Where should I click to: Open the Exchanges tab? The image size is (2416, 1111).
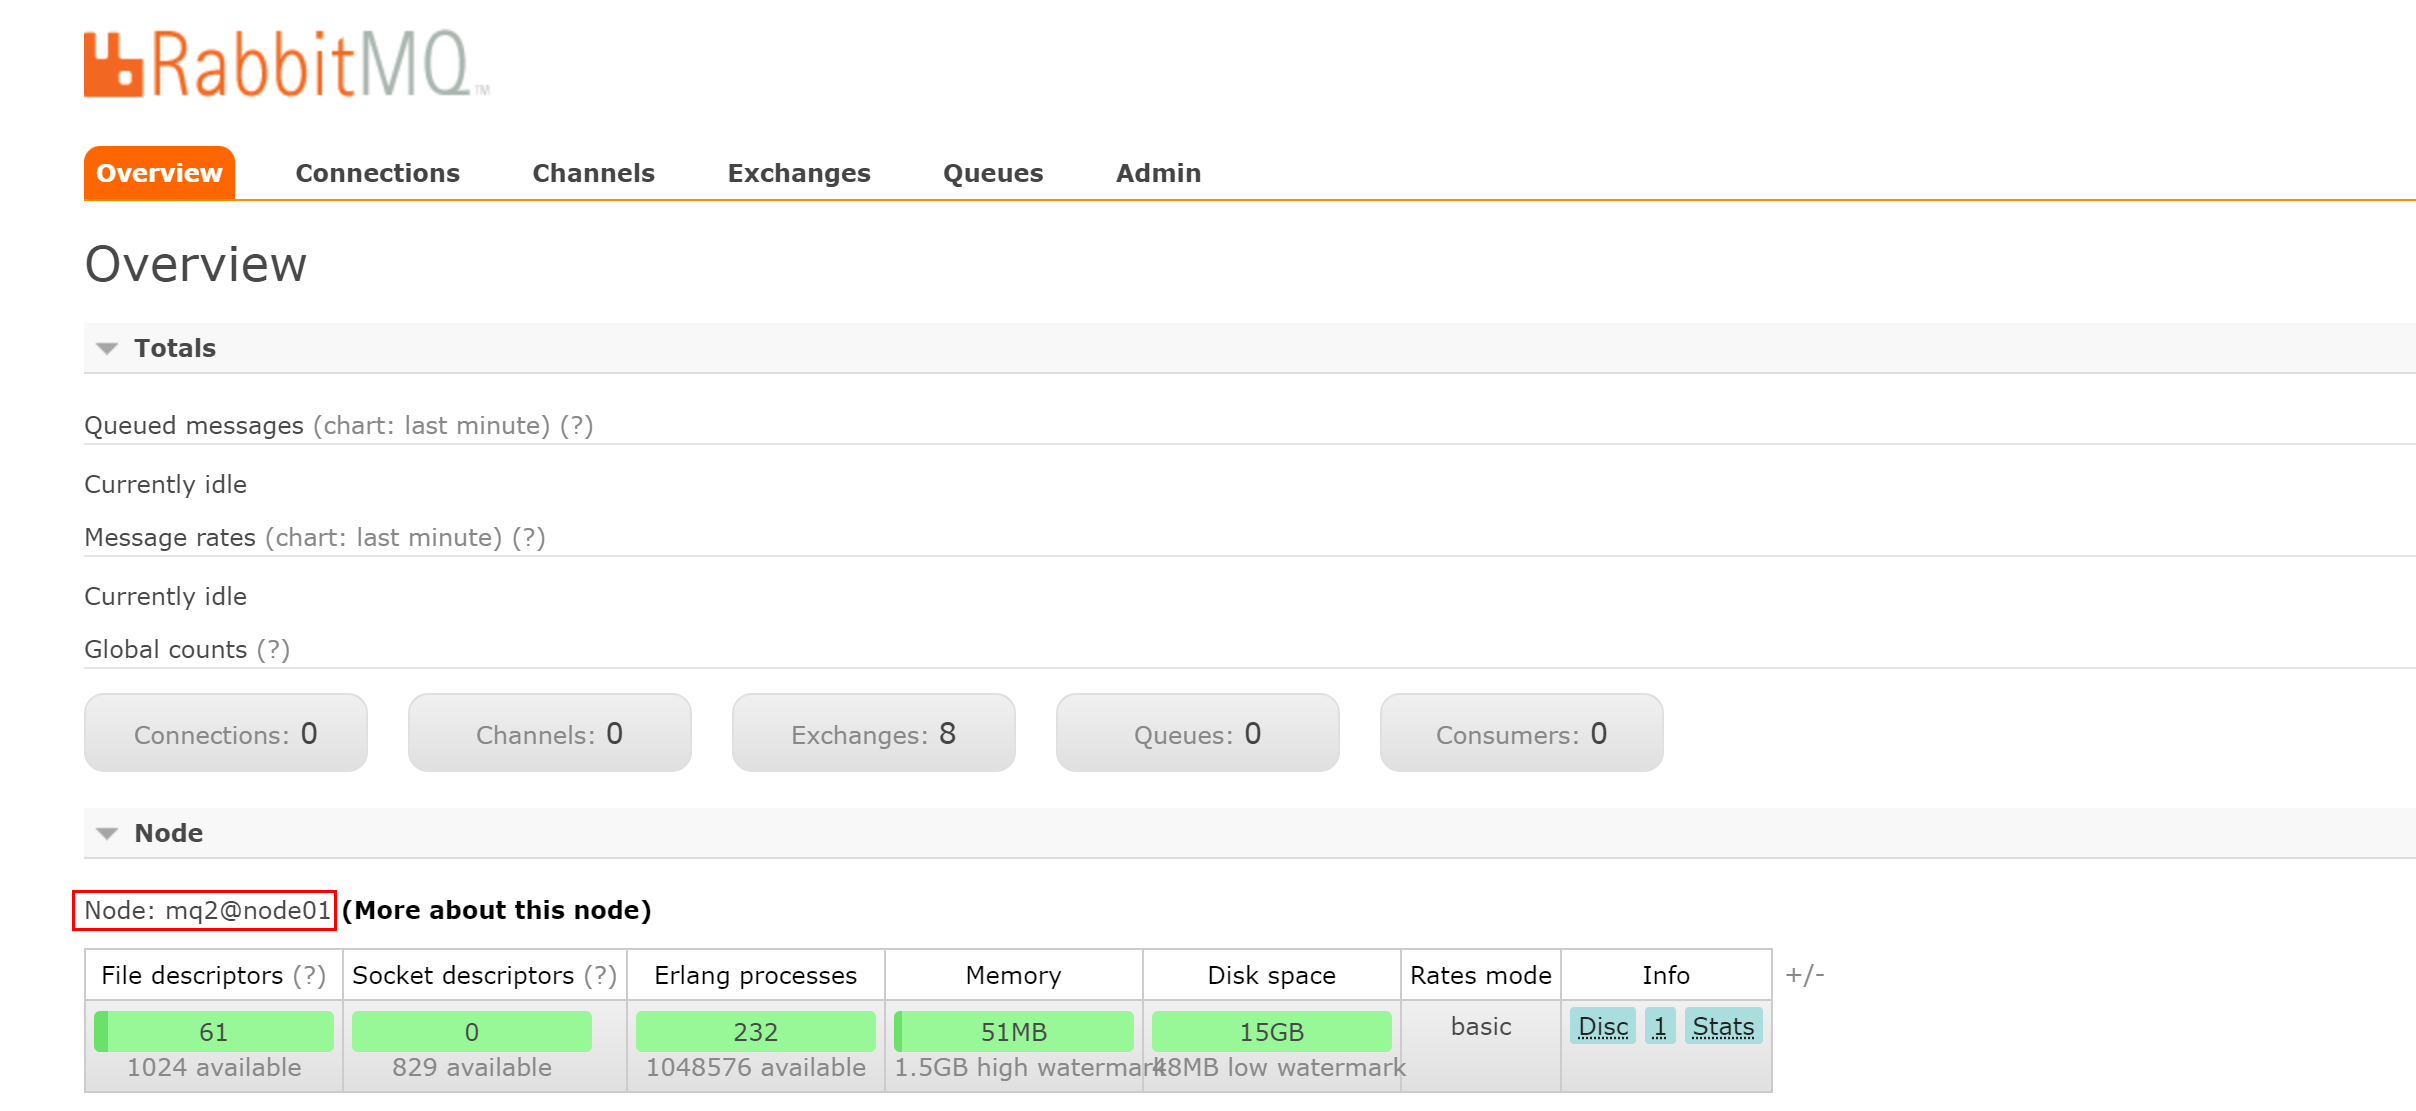[x=799, y=173]
